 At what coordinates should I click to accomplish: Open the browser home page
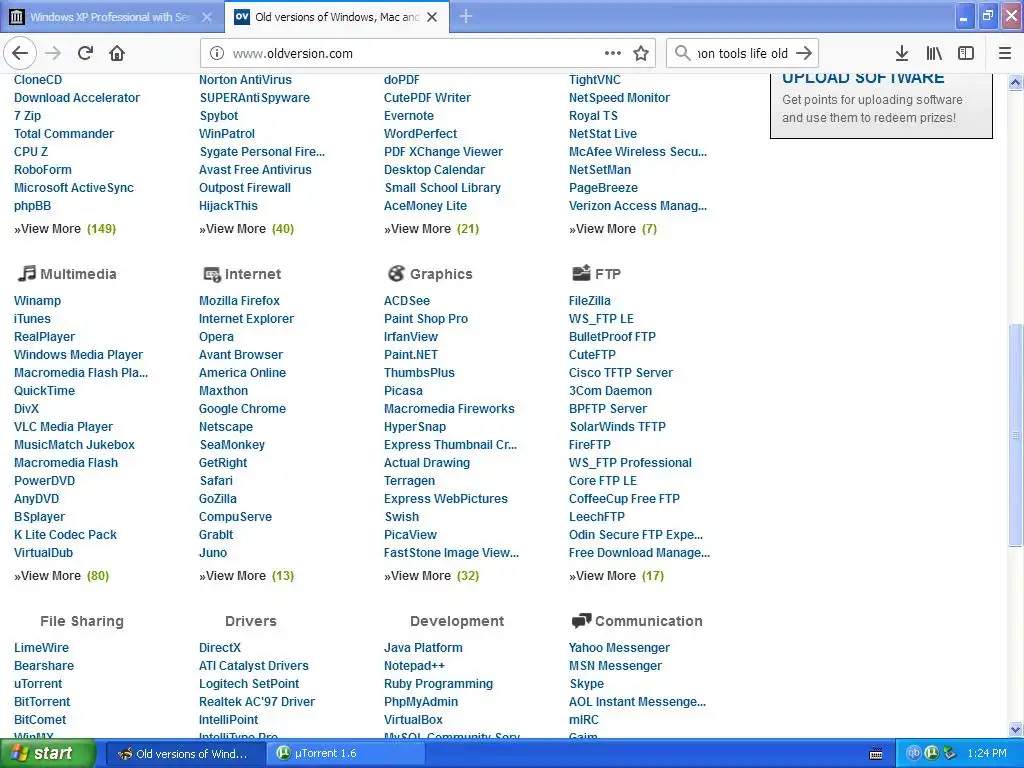click(x=117, y=53)
